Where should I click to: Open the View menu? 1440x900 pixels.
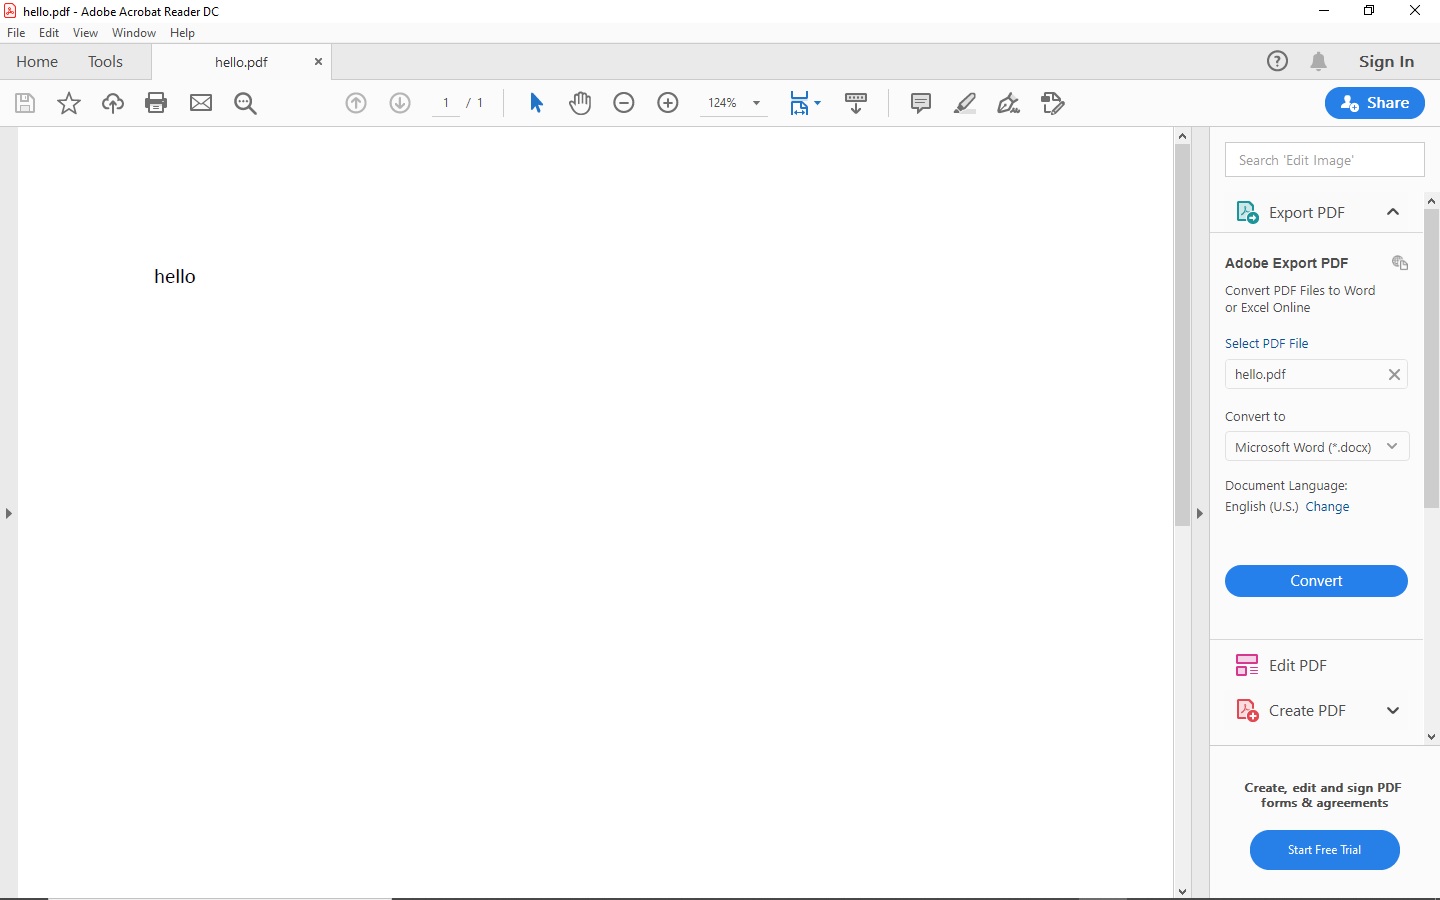click(x=85, y=33)
